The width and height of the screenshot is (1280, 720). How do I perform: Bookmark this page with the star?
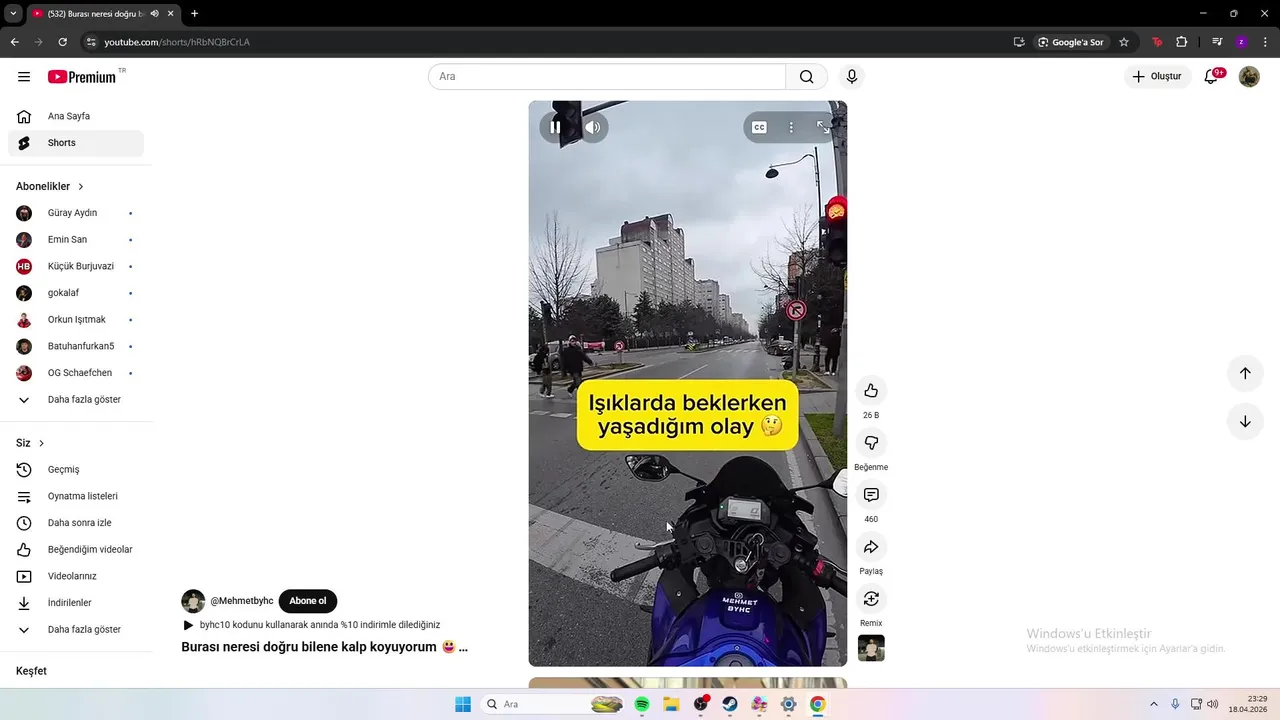pyautogui.click(x=1124, y=42)
